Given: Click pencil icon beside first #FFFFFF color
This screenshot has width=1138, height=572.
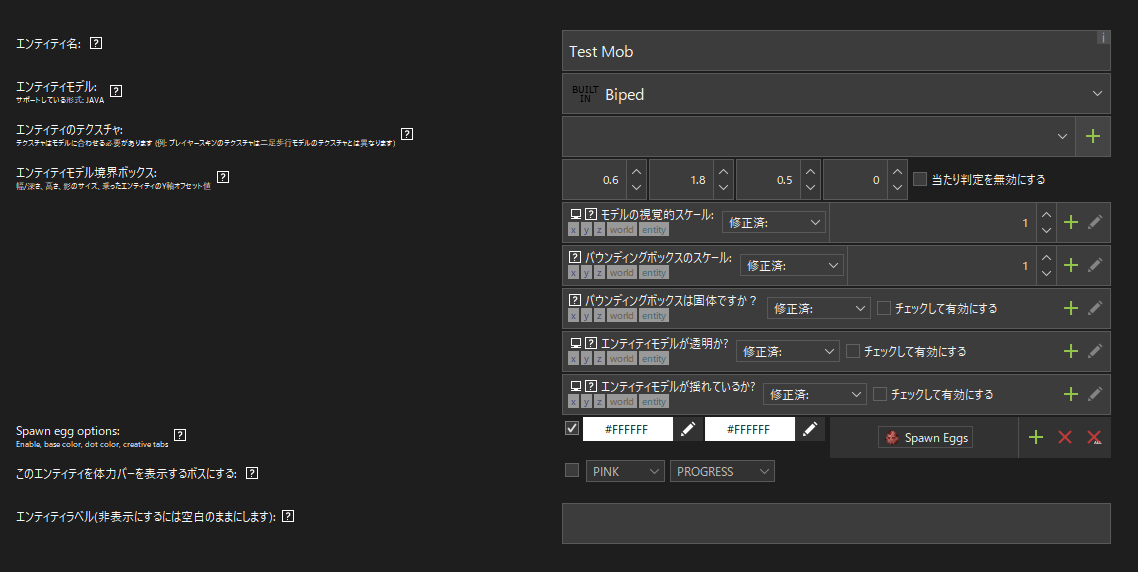Looking at the screenshot, I should point(687,429).
